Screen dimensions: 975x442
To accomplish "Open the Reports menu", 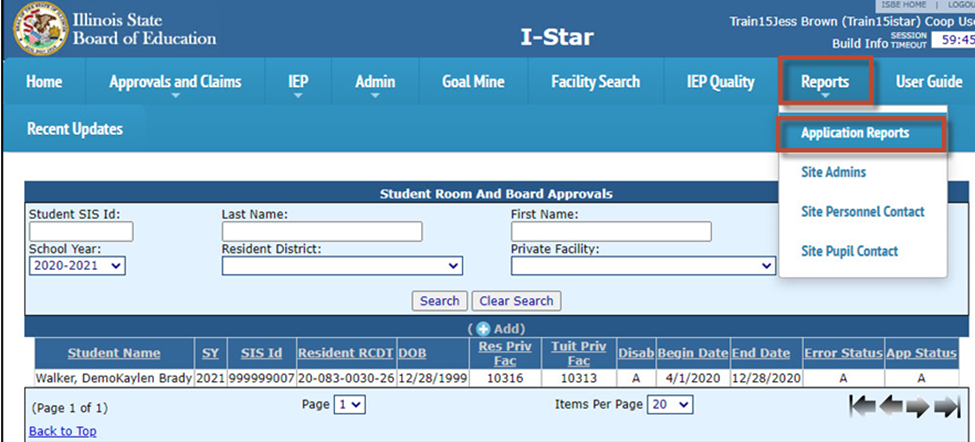I will coord(825,81).
